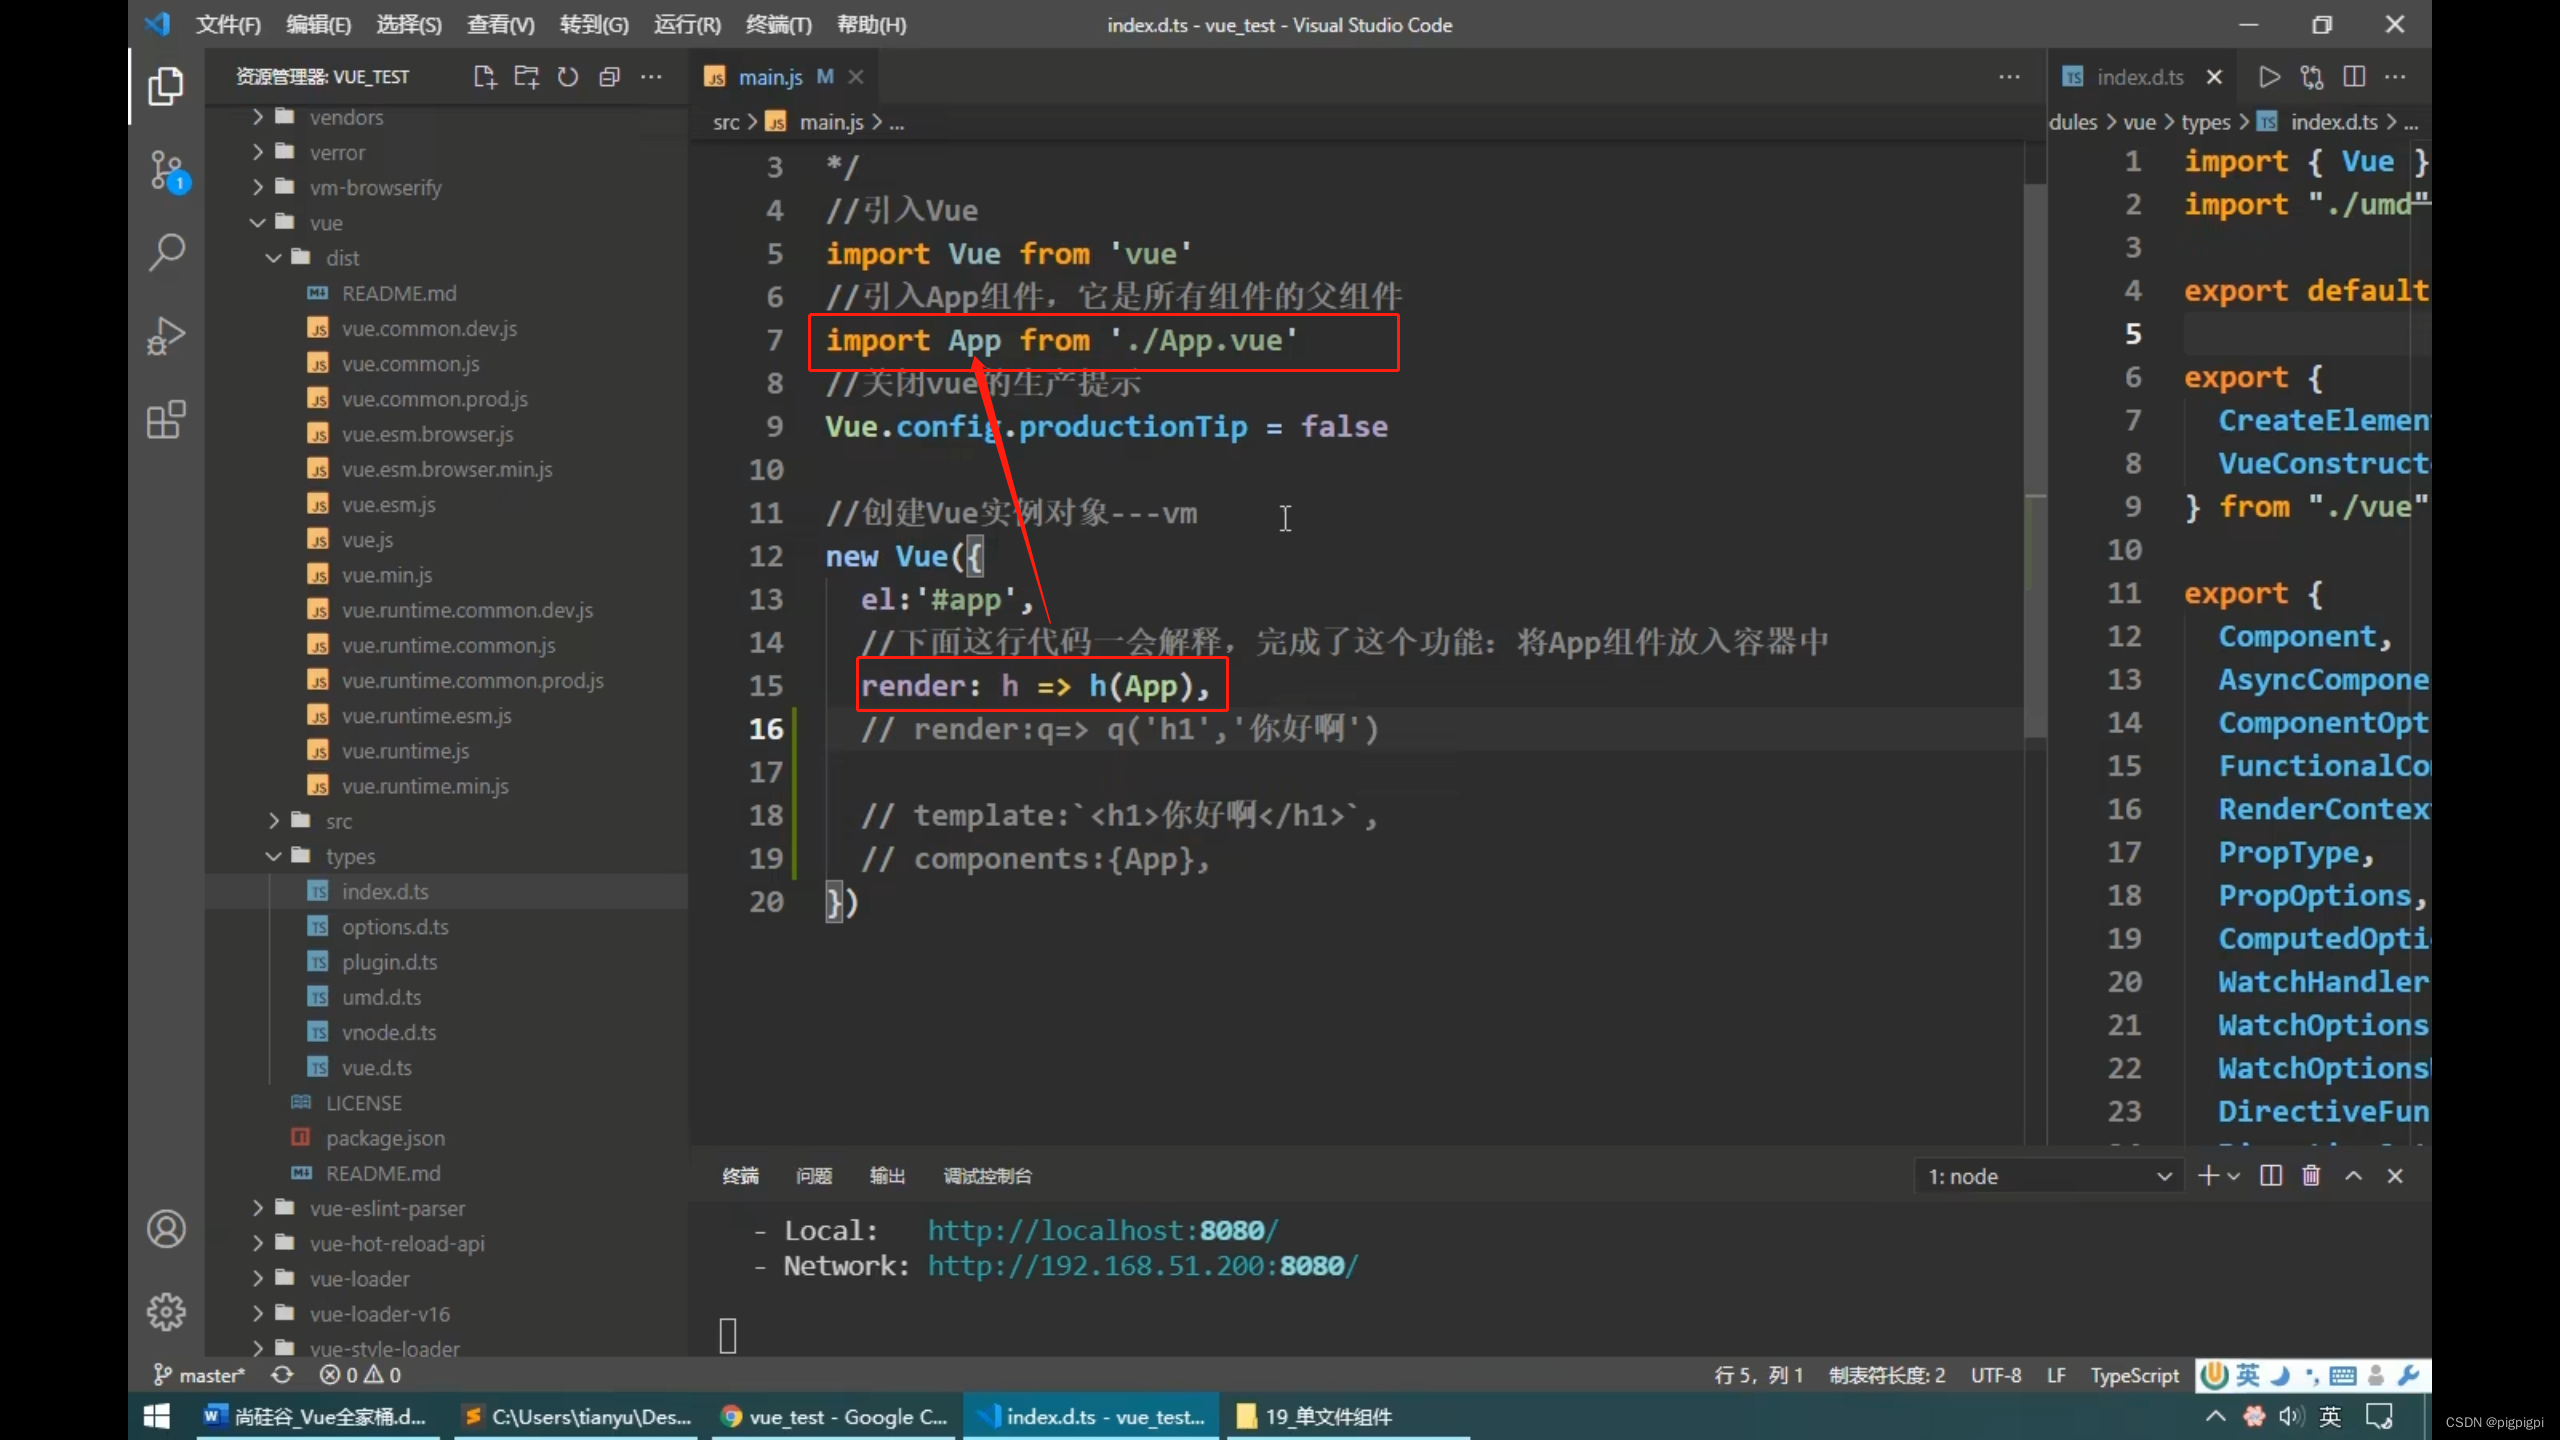Open the 选择(S) menu
Image resolution: width=2560 pixels, height=1440 pixels.
pyautogui.click(x=409, y=25)
